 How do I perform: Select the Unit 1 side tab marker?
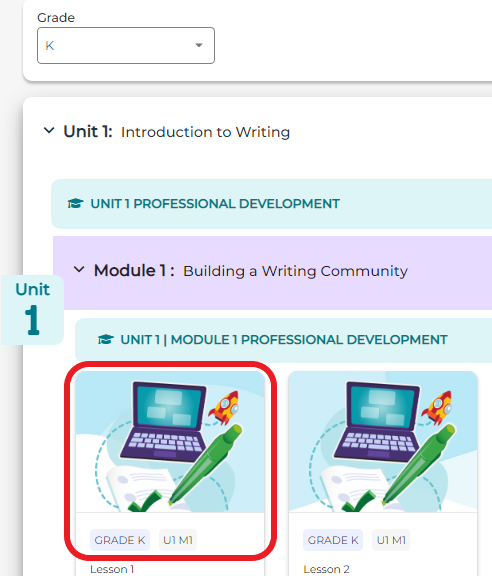32,310
